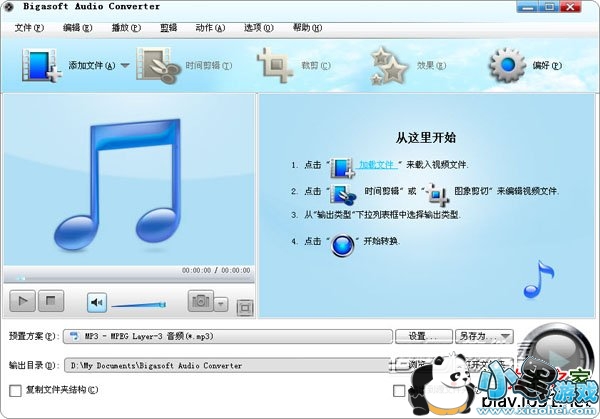This screenshot has height=419, width=600.
Task: Click the 加载文件 link
Action: [x=377, y=165]
